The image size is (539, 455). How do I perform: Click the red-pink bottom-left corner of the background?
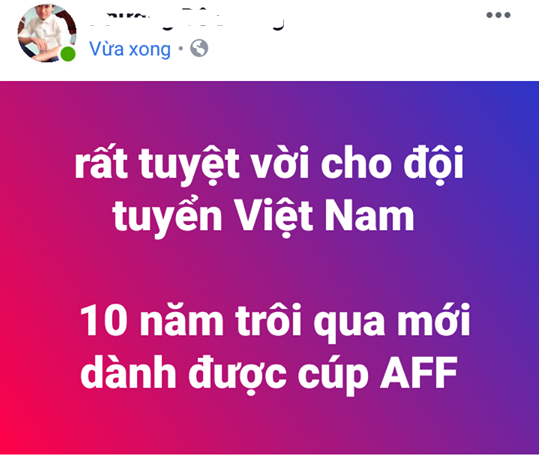coord(14,442)
